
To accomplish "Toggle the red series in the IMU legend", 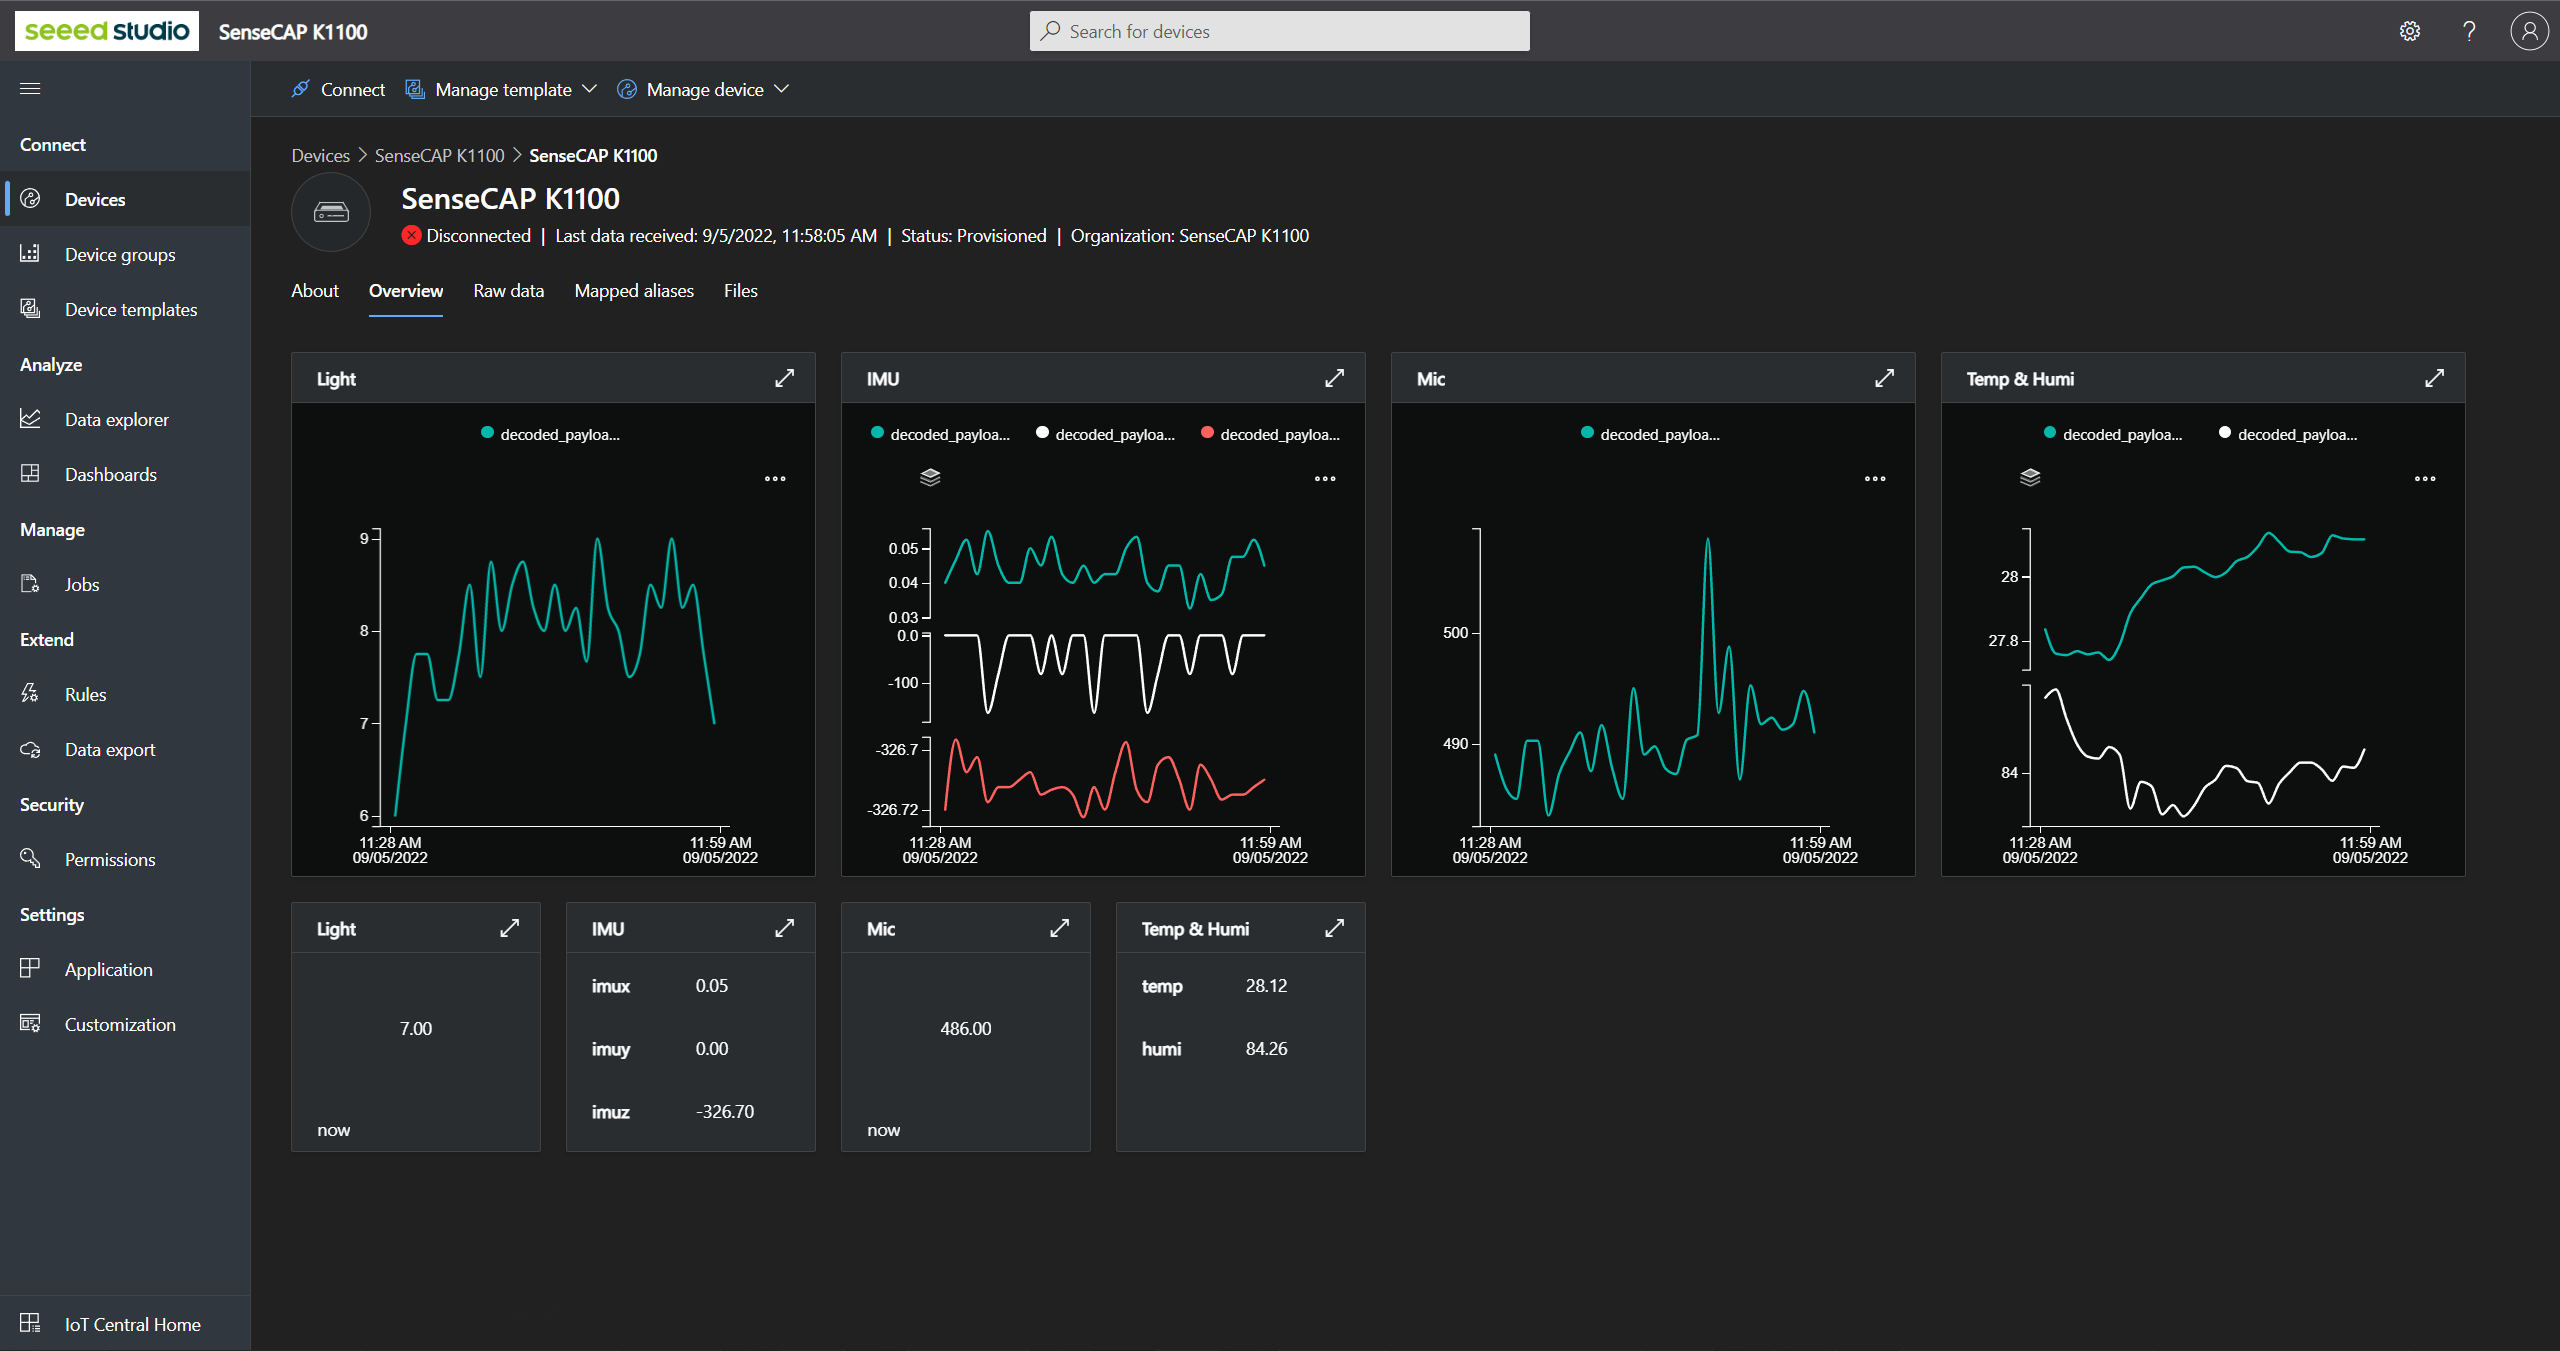I will [1270, 434].
